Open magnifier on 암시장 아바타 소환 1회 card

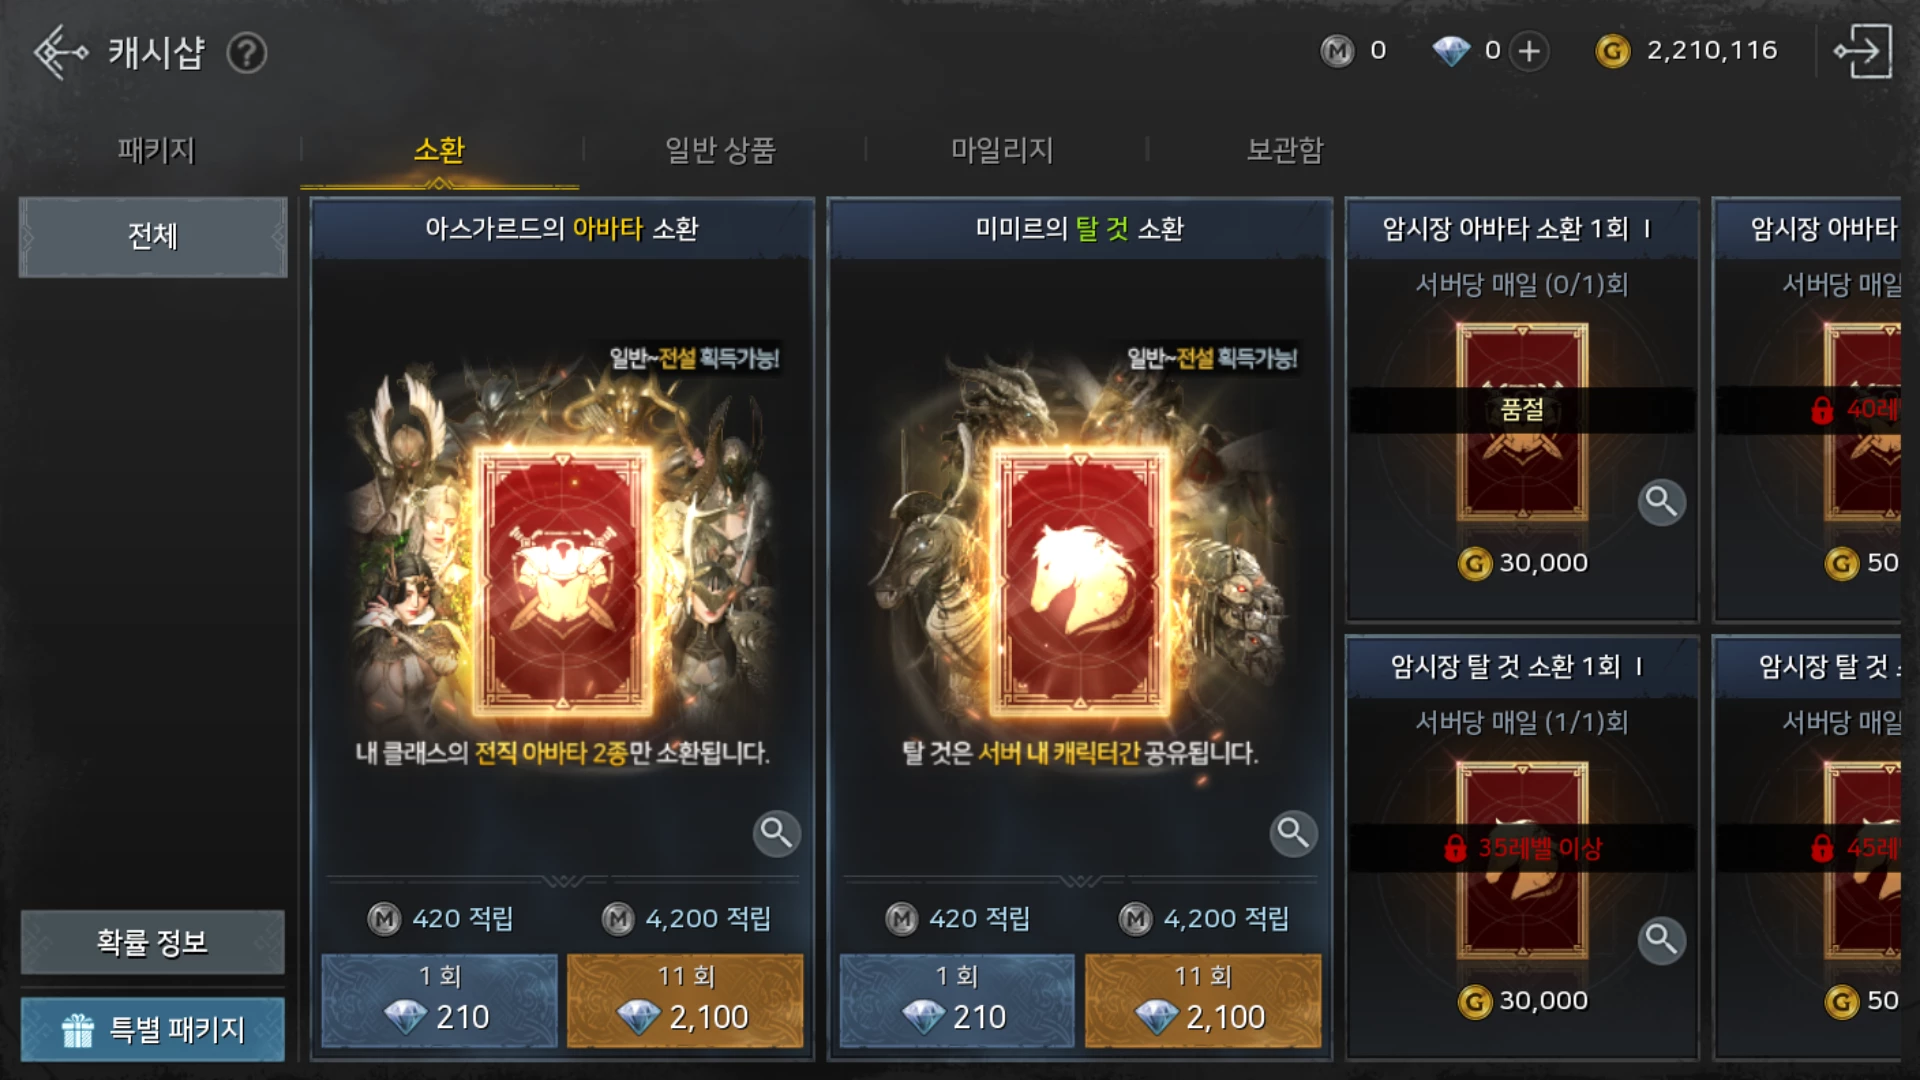click(1661, 502)
